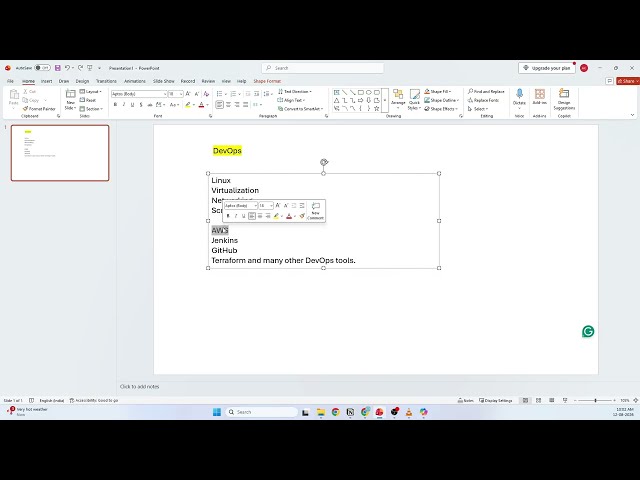Open Add-ins

pyautogui.click(x=540, y=97)
